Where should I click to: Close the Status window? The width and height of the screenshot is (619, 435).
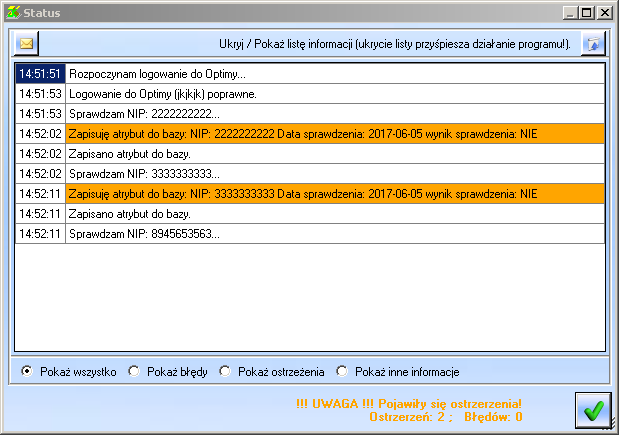tap(604, 13)
